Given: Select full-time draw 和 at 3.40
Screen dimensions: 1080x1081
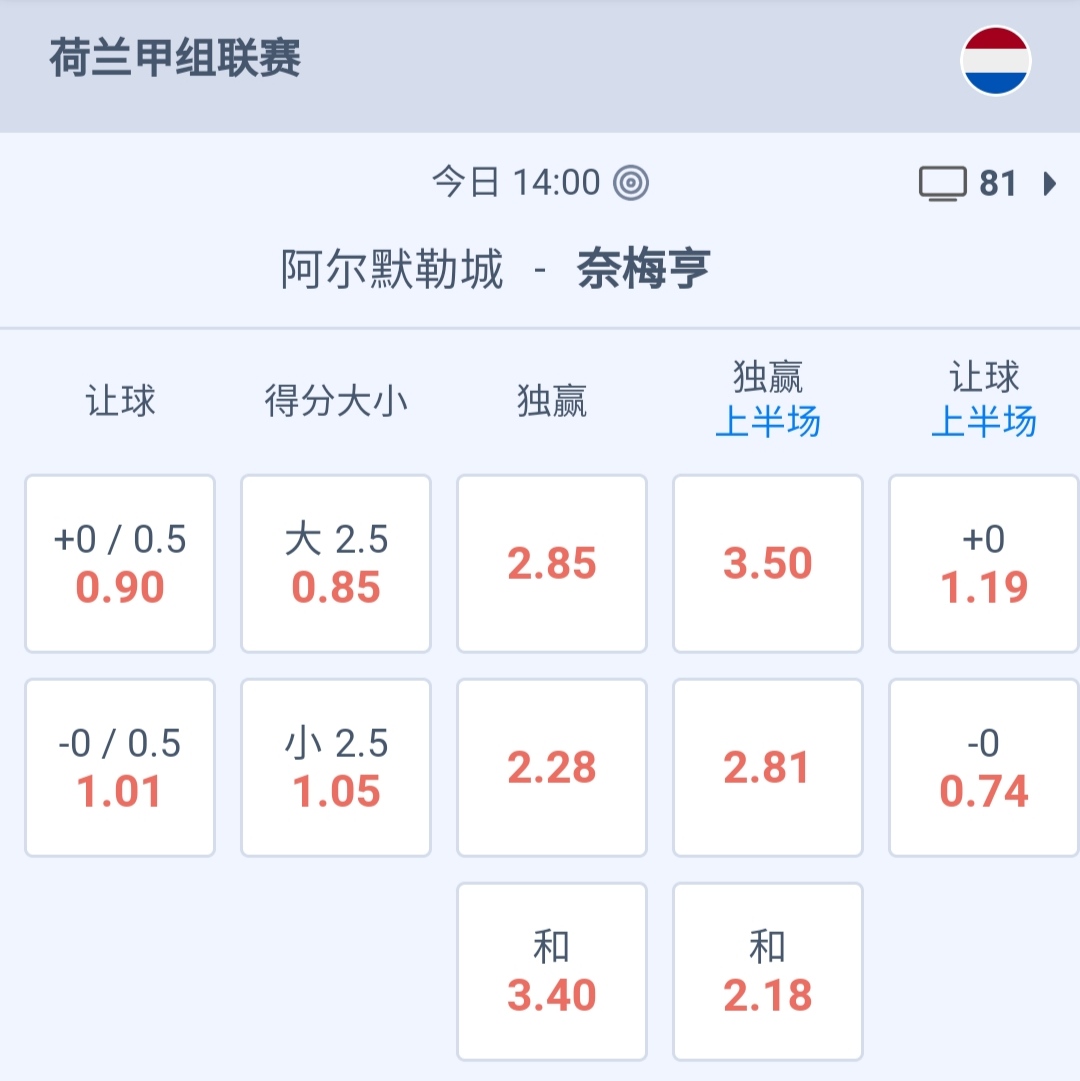Looking at the screenshot, I should coord(552,972).
